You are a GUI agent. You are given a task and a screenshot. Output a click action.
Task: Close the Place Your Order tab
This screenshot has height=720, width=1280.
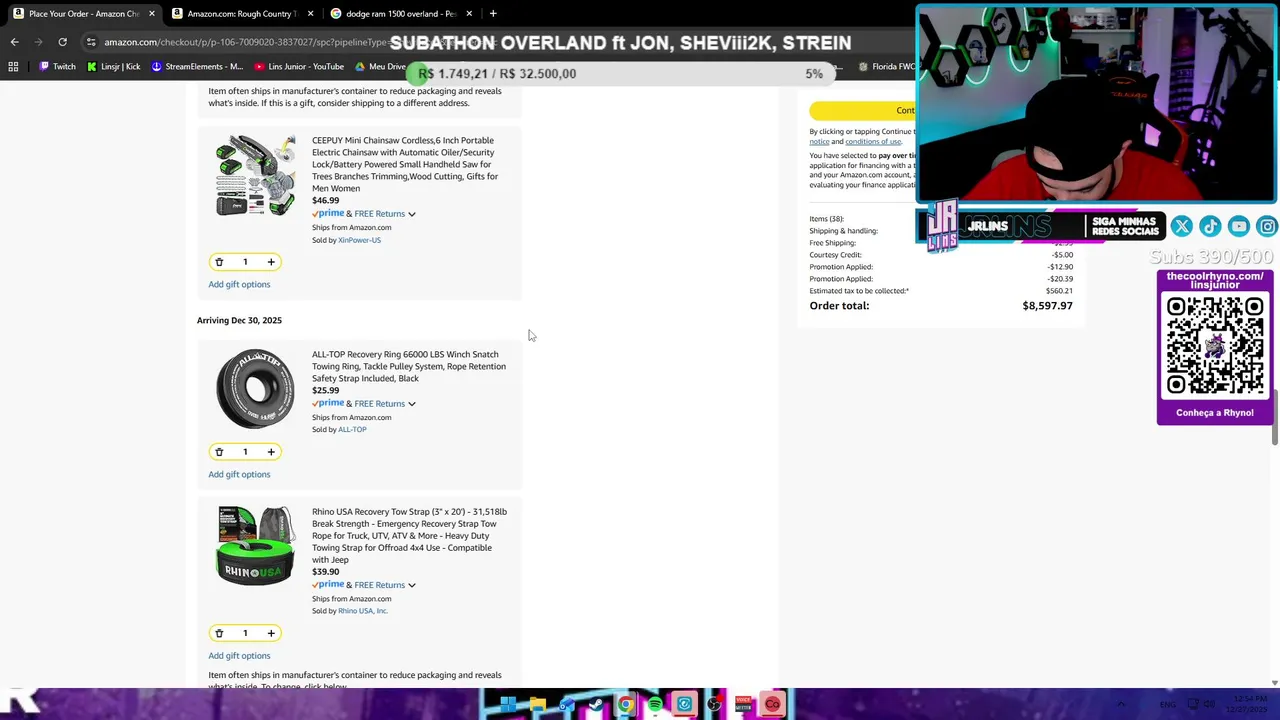coord(151,14)
